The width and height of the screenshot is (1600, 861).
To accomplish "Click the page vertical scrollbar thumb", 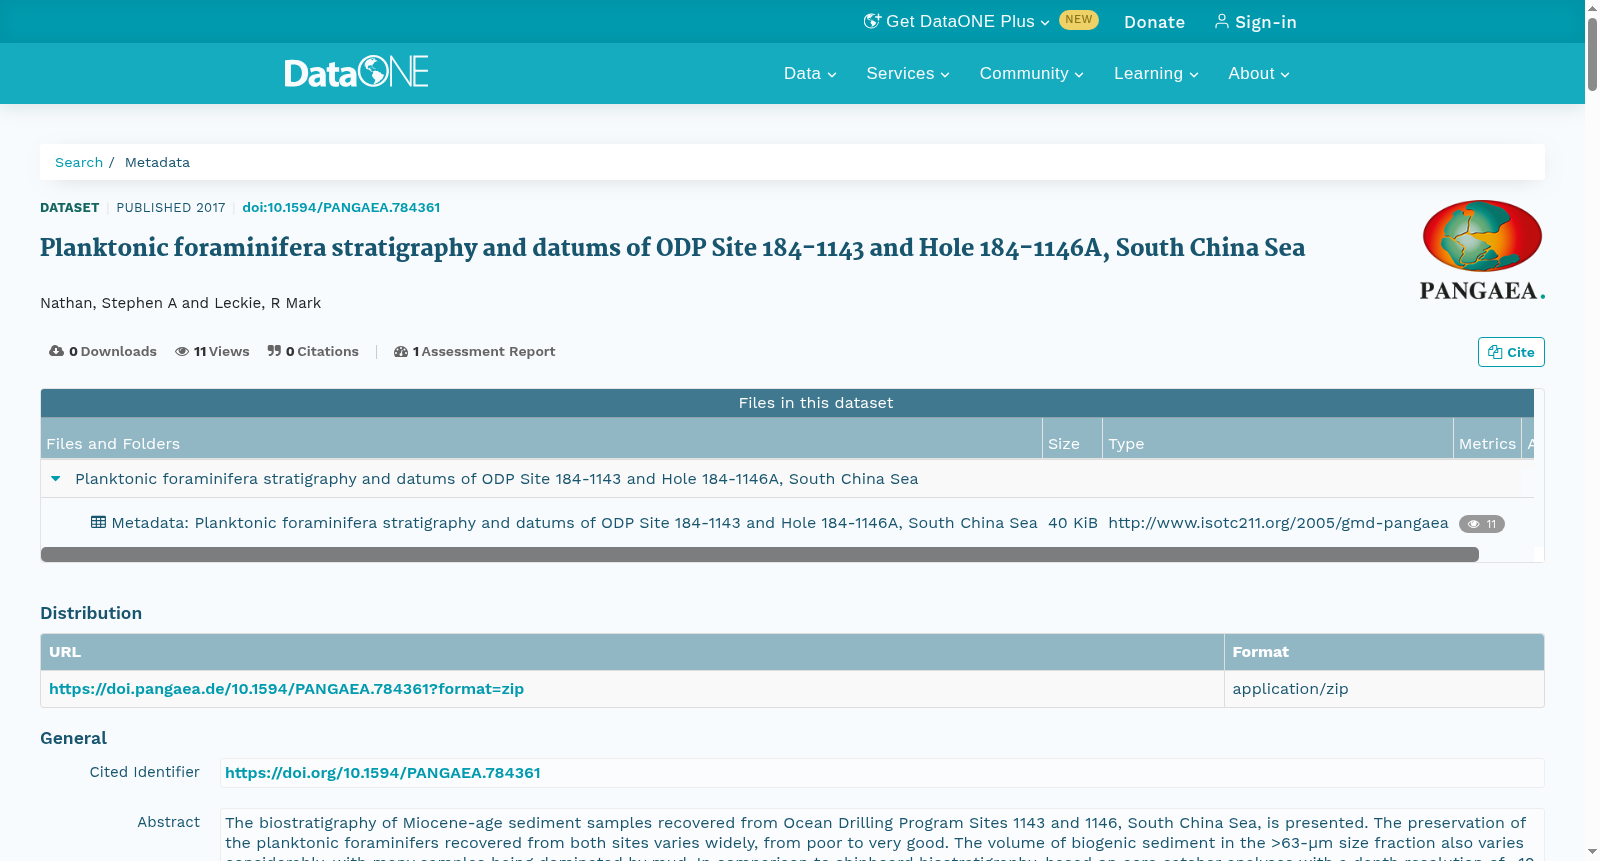I will click(1592, 55).
